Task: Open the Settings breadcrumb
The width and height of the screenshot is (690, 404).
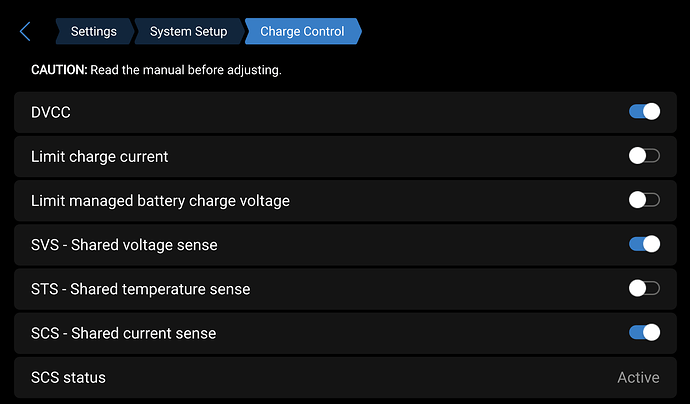Action: coord(93,32)
